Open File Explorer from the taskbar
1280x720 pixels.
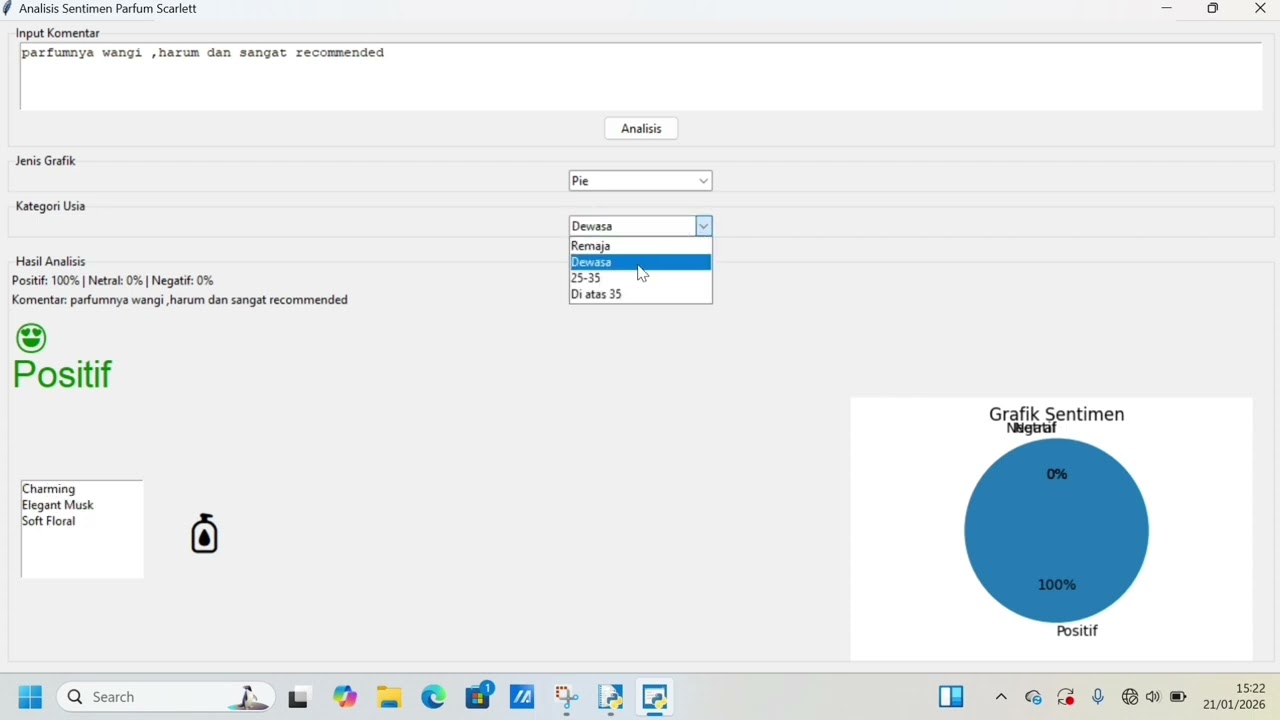click(390, 698)
